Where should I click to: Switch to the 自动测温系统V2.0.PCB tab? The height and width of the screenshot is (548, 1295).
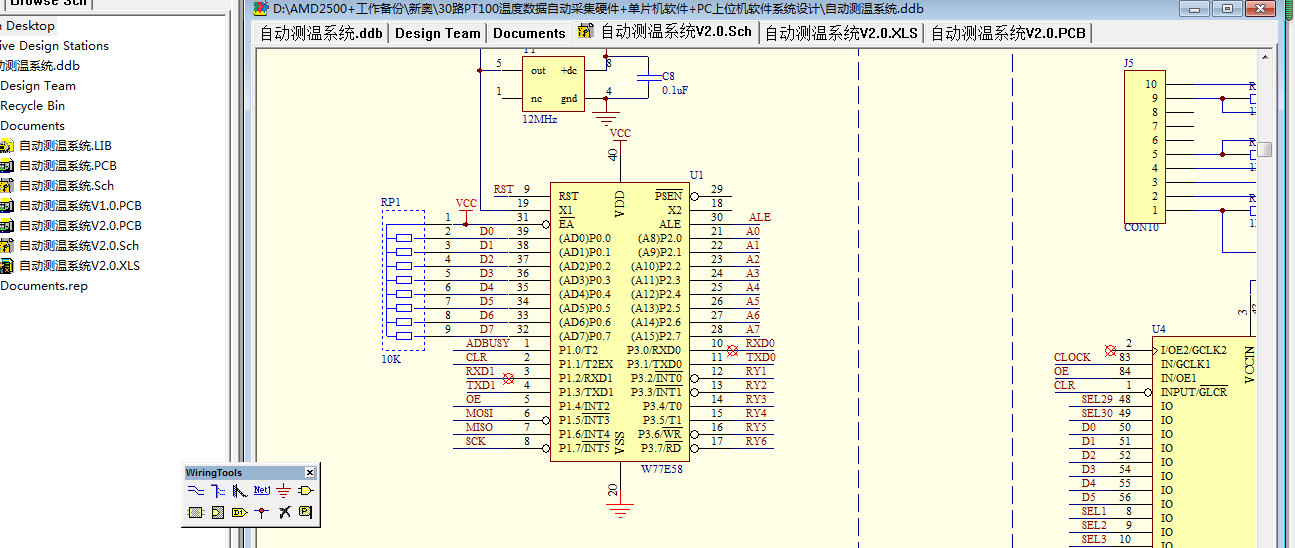point(1009,33)
